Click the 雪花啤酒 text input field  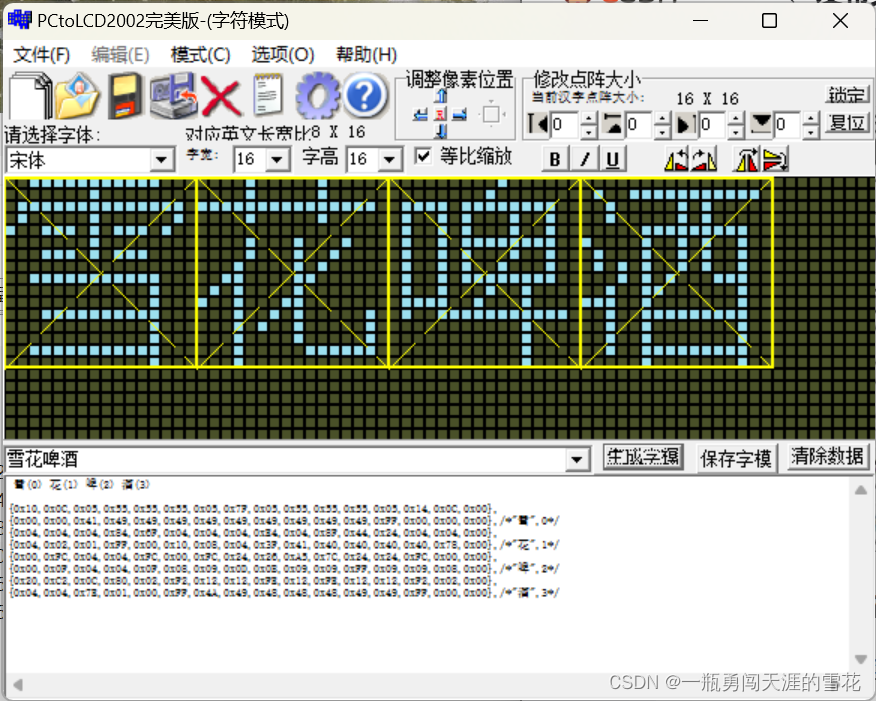(x=285, y=460)
